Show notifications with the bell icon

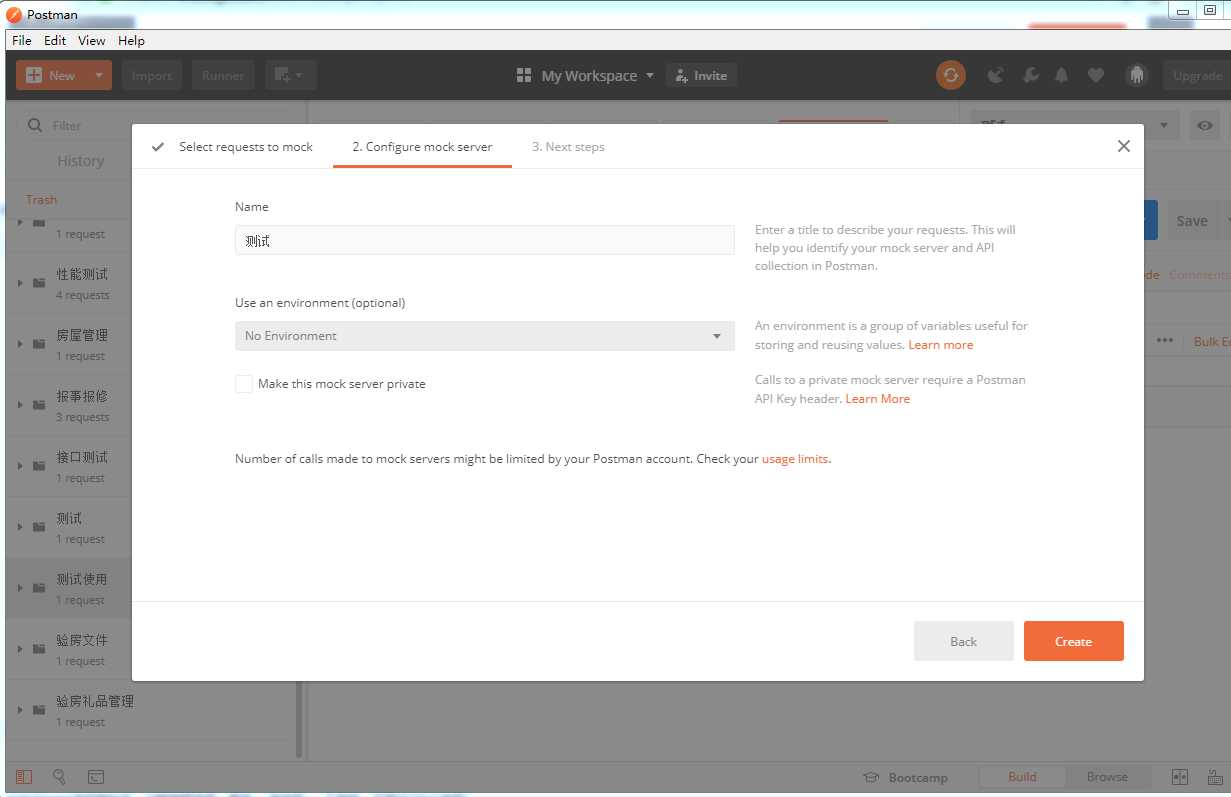tap(1062, 75)
